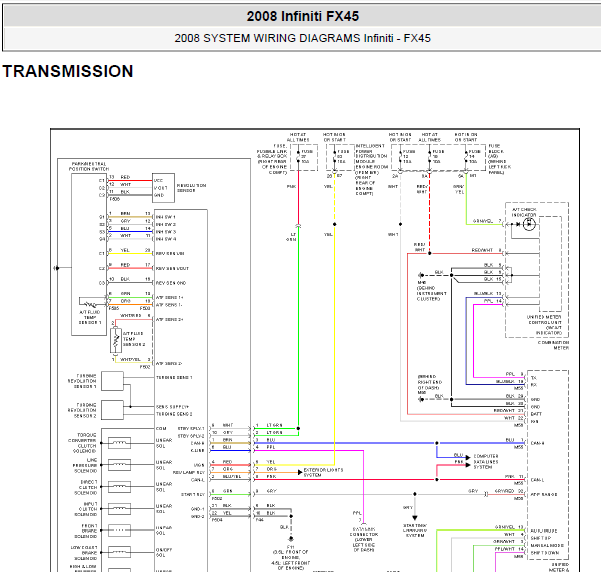This screenshot has width=601, height=572.
Task: Click the "TURBINE REVOLUTION SENSOR 1" label
Action: 82,381
